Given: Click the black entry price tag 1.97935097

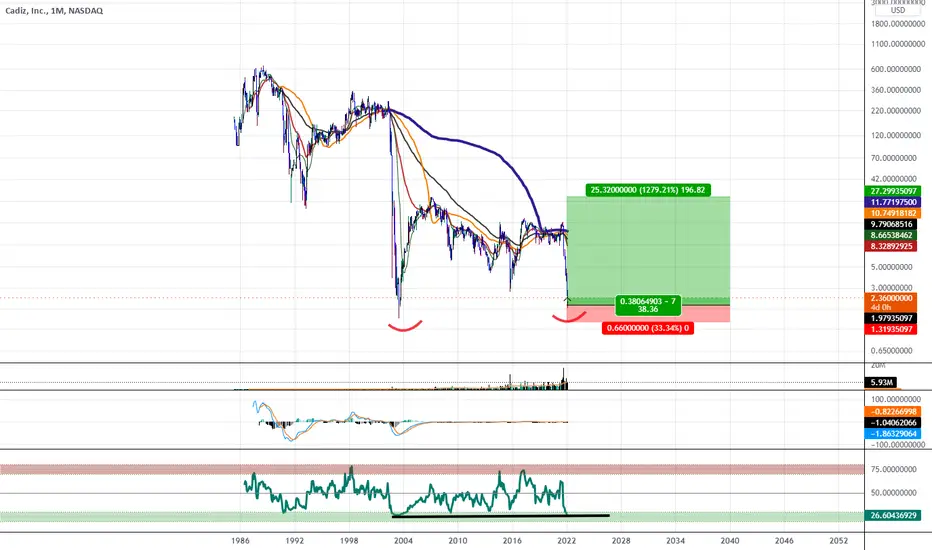Looking at the screenshot, I should (892, 318).
